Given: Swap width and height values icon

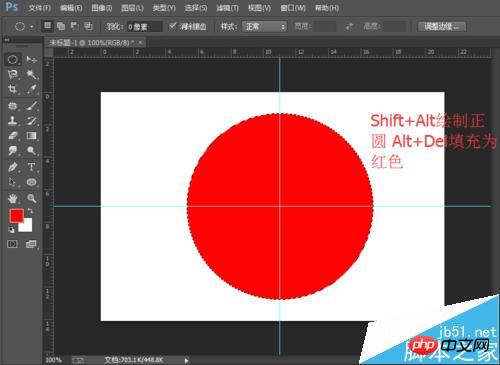Looking at the screenshot, I should tap(349, 26).
